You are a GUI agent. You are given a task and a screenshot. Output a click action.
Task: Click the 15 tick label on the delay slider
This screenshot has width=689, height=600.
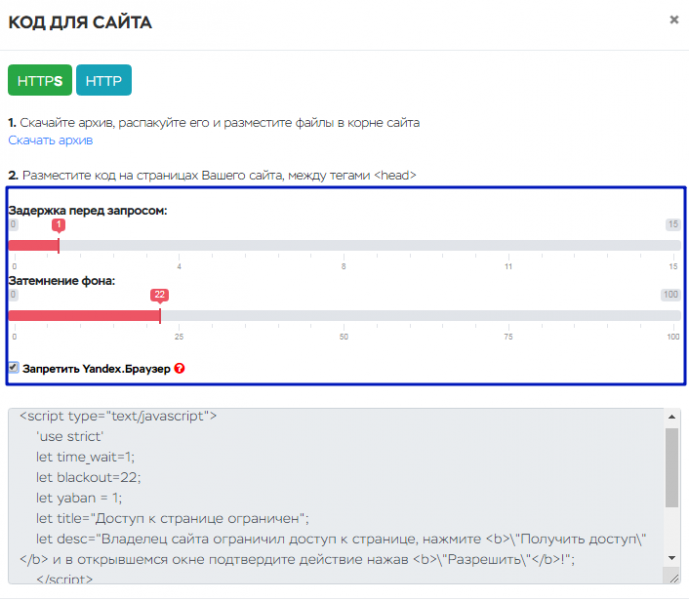pyautogui.click(x=673, y=266)
